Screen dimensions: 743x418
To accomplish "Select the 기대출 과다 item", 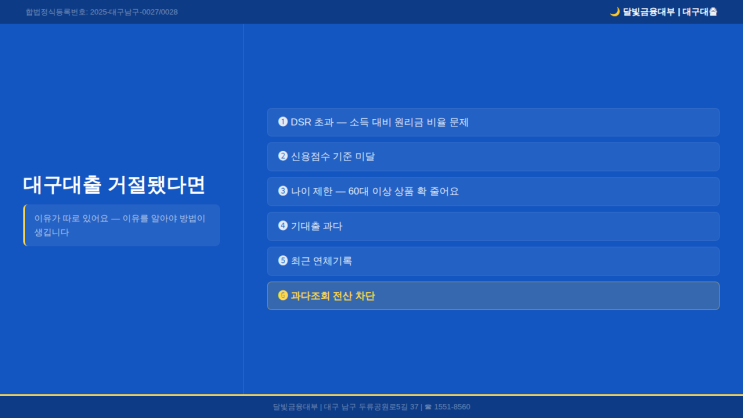I will [493, 227].
